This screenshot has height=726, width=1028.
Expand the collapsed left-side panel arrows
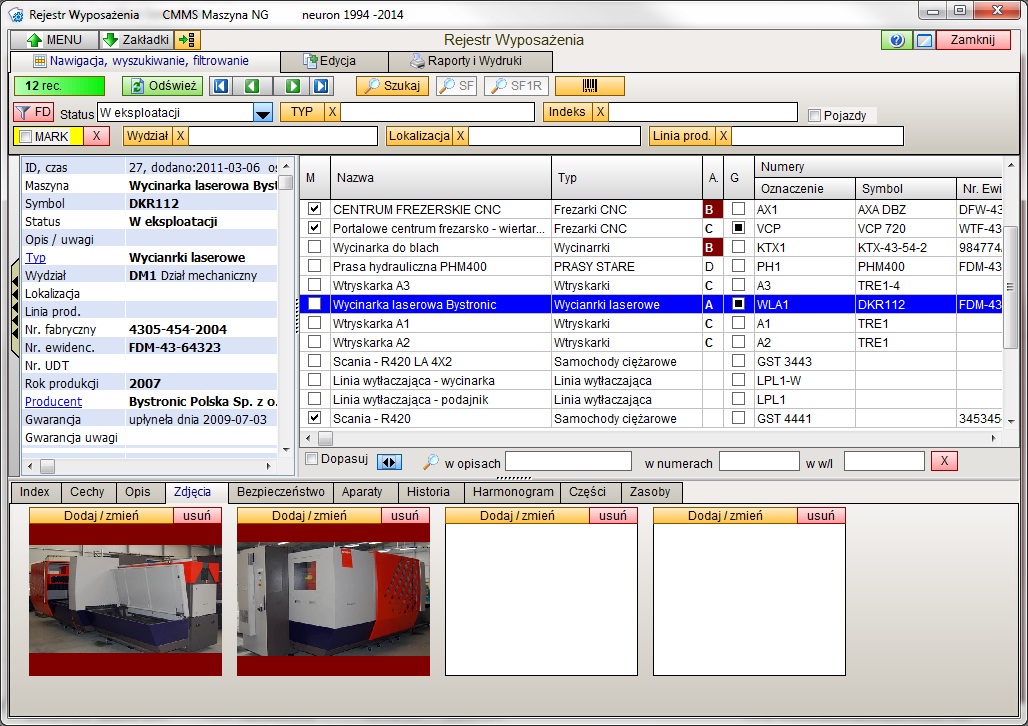click(14, 308)
